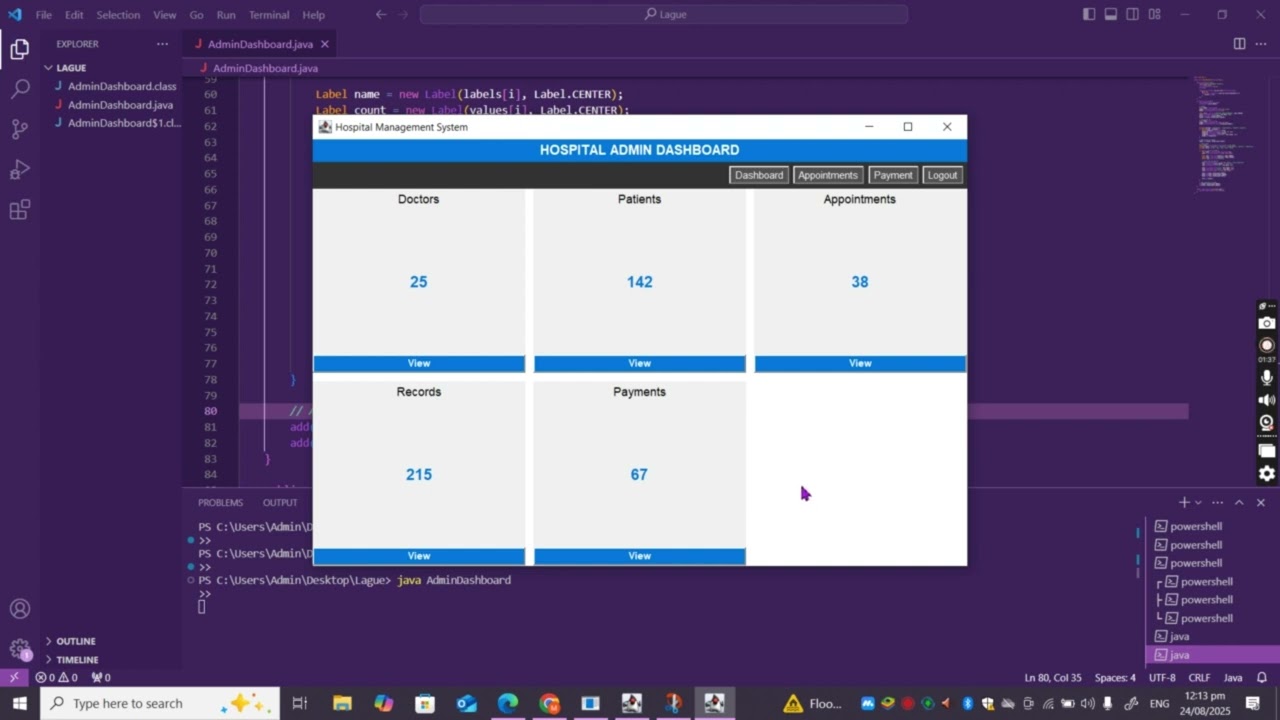The image size is (1280, 720).
Task: Close the AdminDashboard.java editor tab
Action: coord(325,44)
